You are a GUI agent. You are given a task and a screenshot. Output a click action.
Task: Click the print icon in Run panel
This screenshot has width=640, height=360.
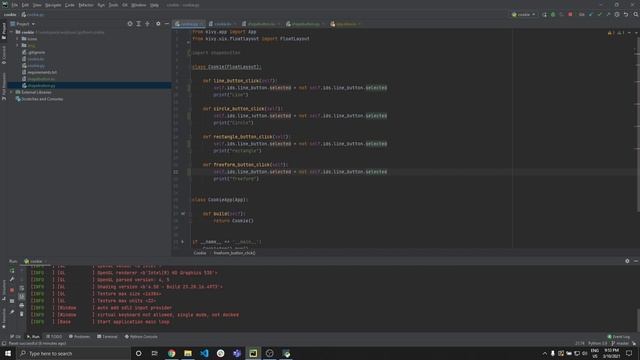click(x=22, y=305)
